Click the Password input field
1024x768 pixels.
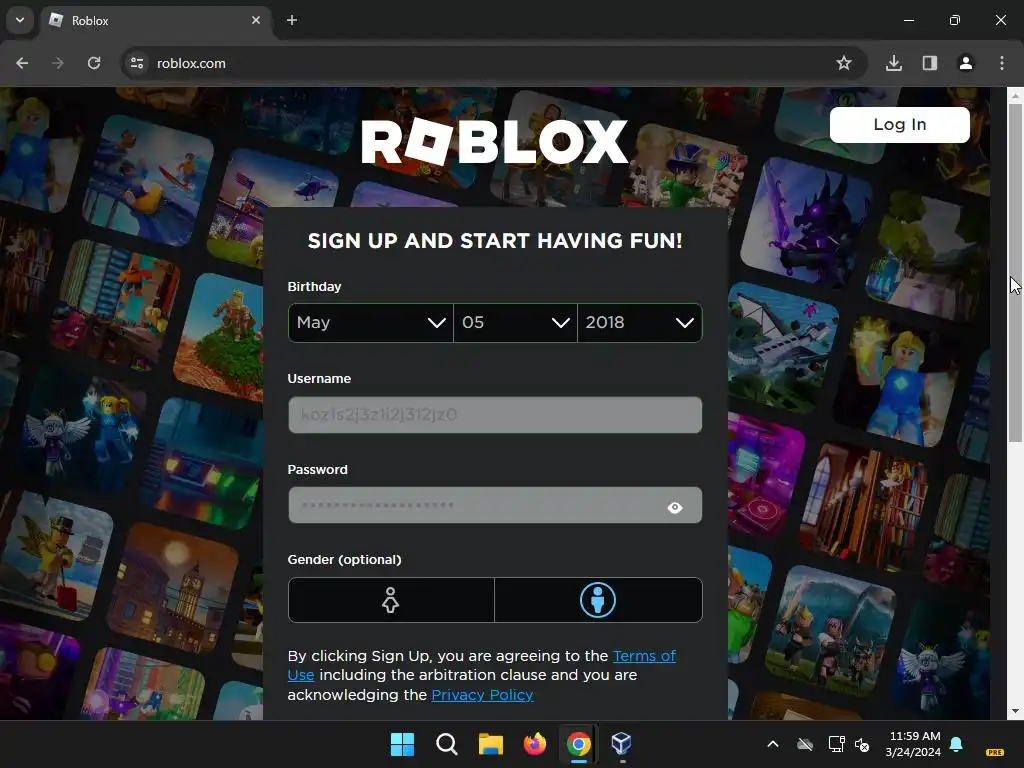pyautogui.click(x=495, y=505)
